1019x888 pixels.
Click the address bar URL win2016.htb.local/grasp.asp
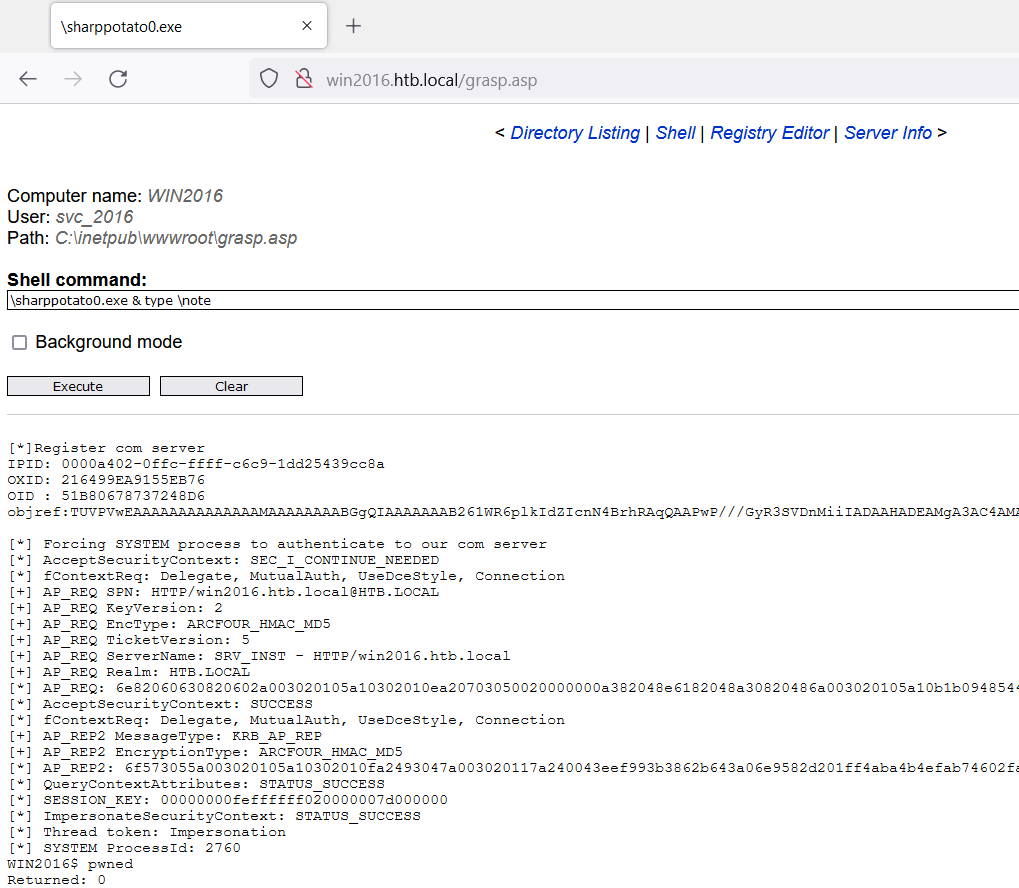point(432,80)
